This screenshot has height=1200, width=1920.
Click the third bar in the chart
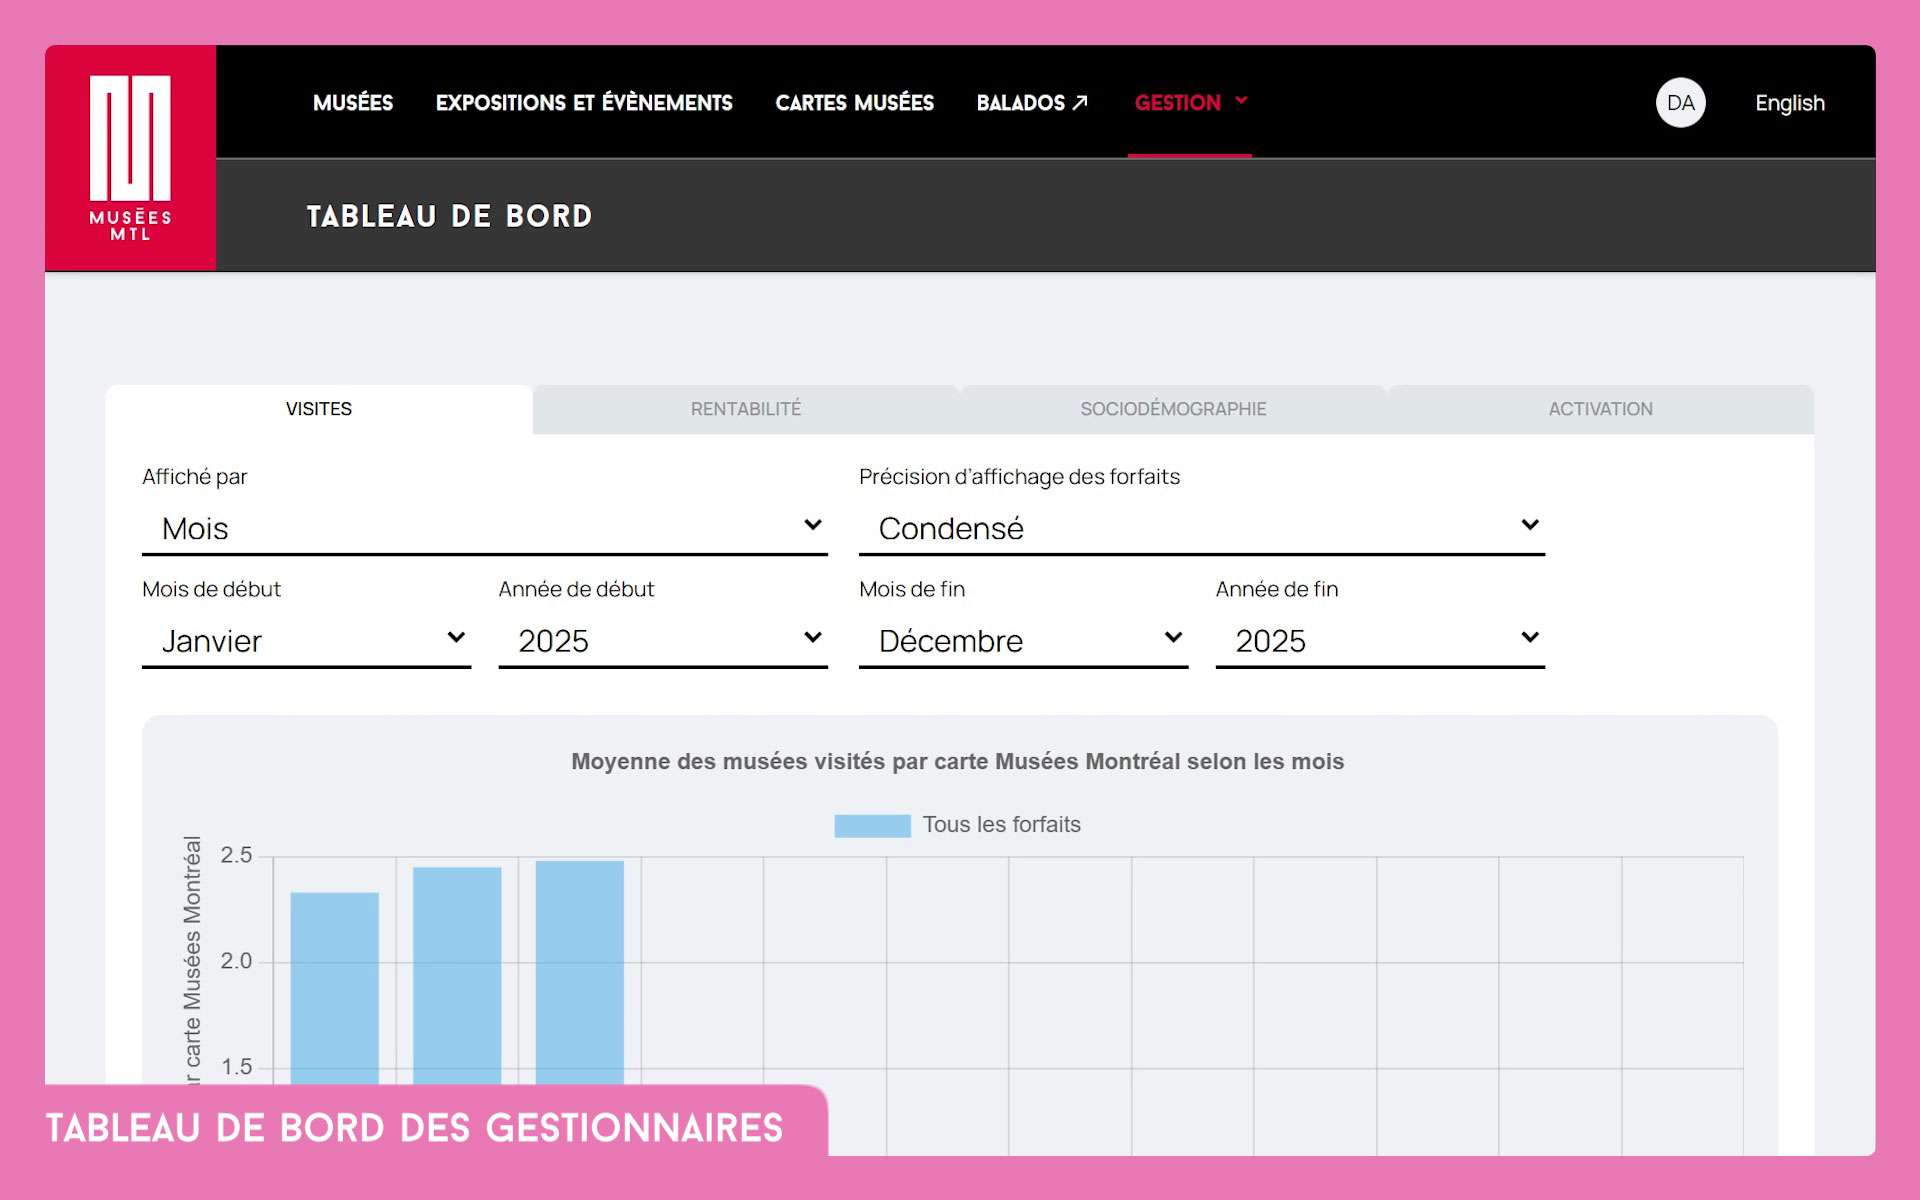[x=580, y=972]
